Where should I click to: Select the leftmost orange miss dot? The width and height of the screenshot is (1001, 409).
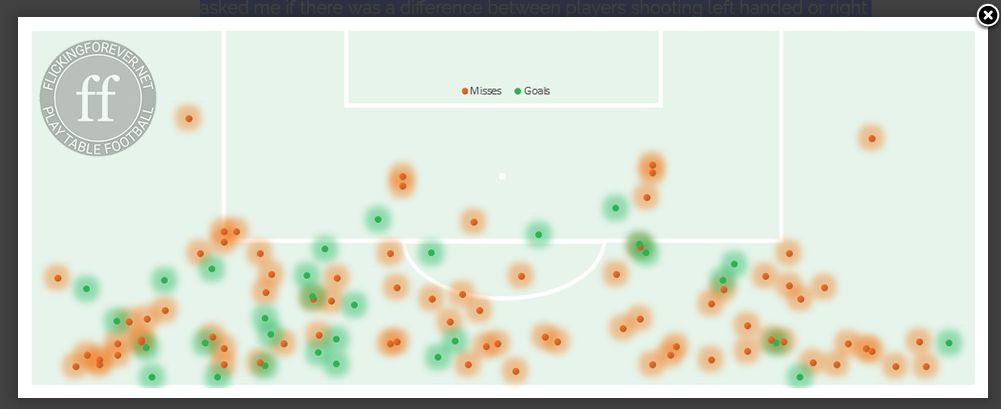coord(58,278)
